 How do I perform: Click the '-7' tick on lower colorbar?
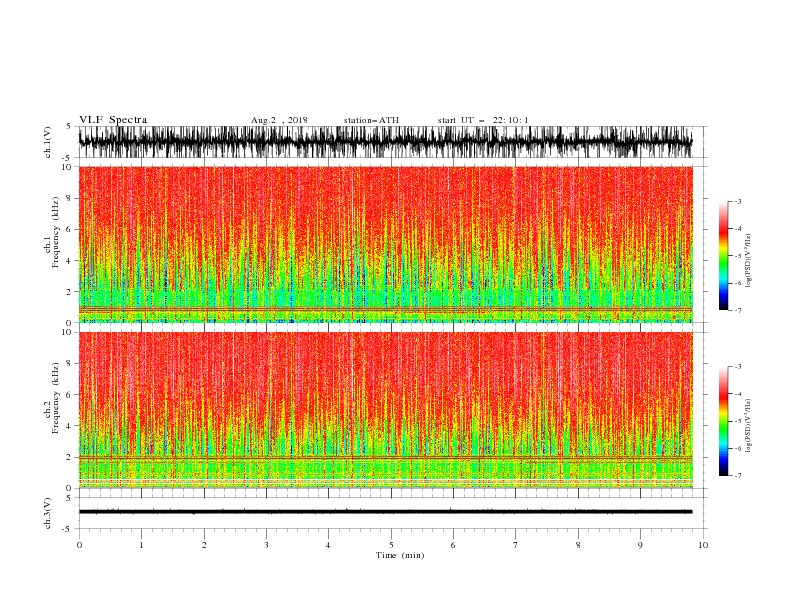pyautogui.click(x=737, y=476)
